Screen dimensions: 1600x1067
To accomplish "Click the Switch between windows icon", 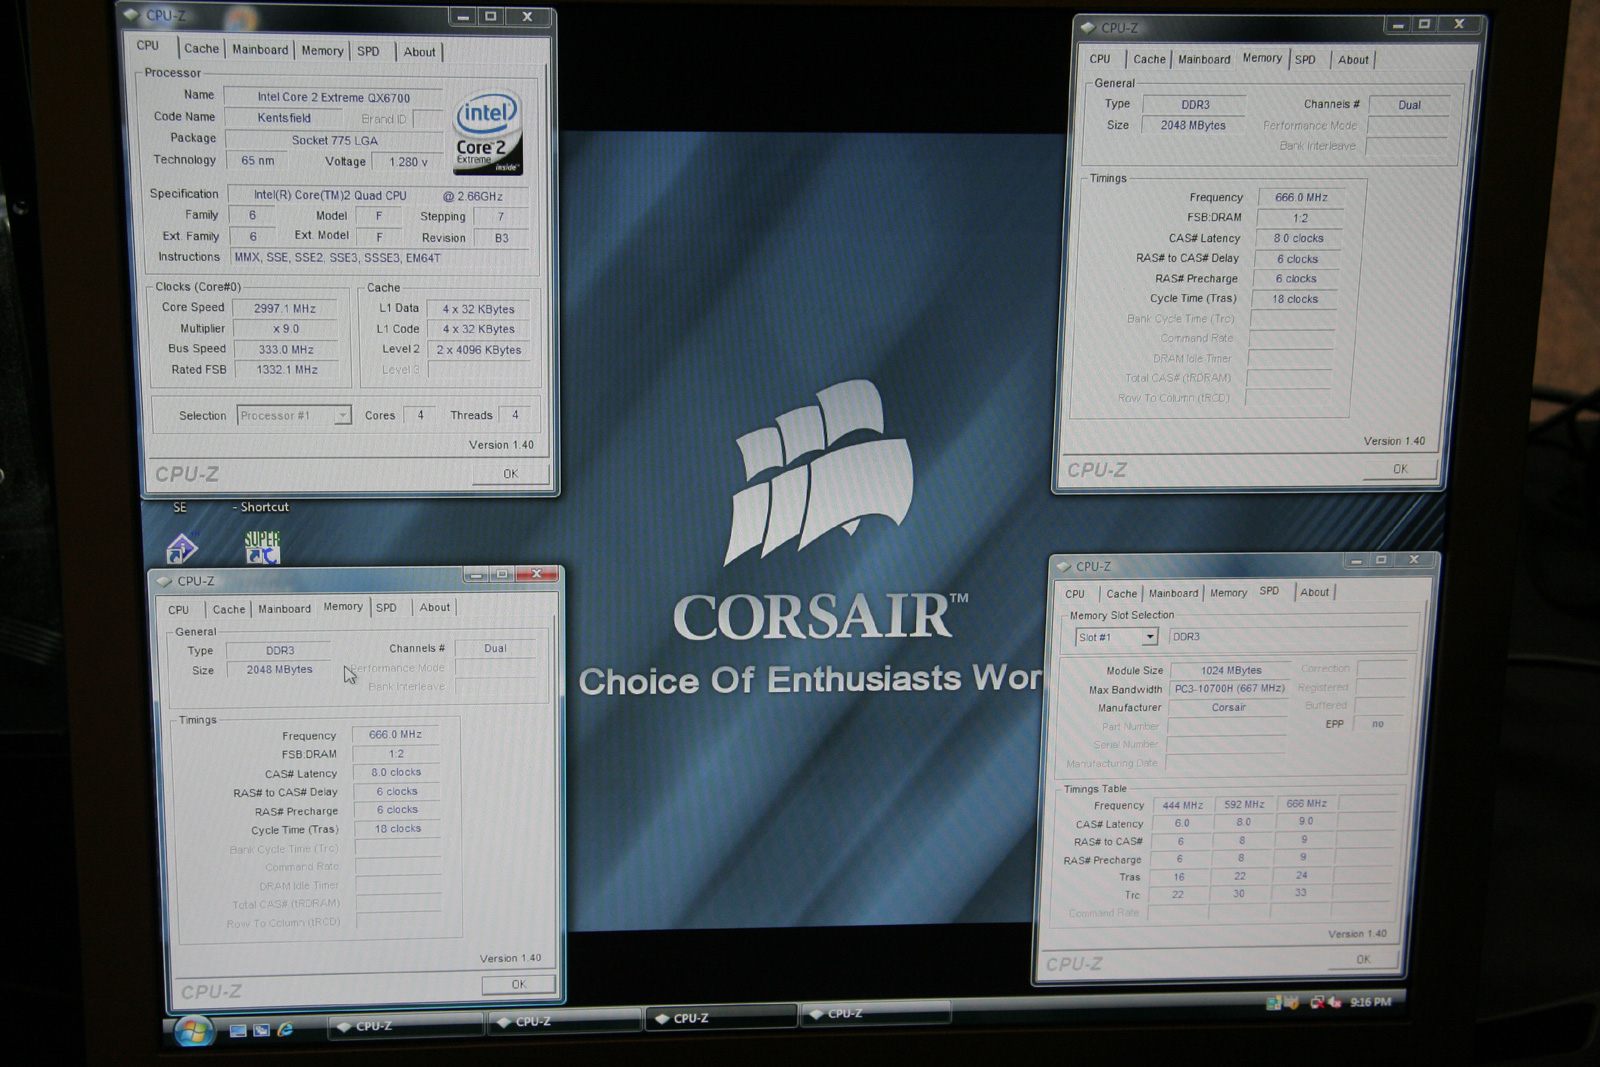I will [261, 1030].
